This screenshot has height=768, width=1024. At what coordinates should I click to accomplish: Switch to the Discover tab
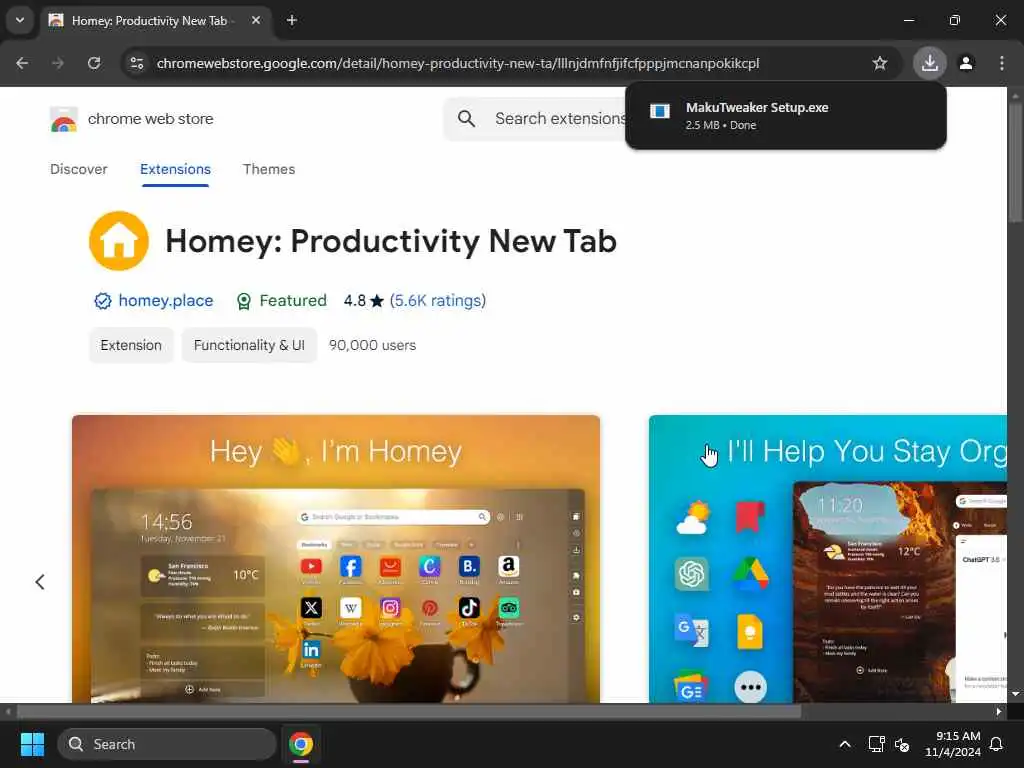point(78,169)
